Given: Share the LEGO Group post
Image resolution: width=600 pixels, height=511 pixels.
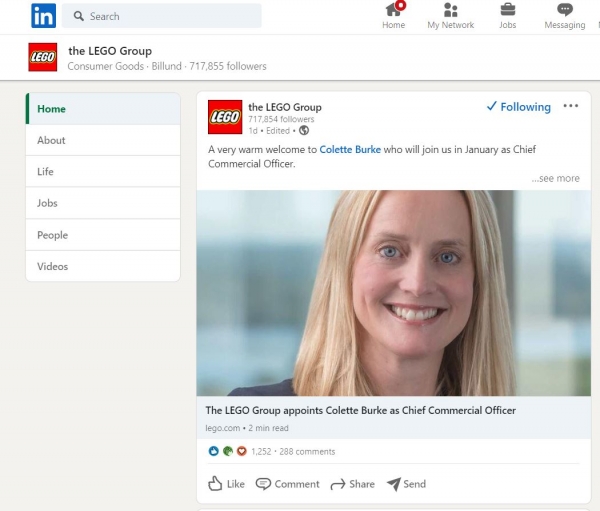Looking at the screenshot, I should click(352, 484).
